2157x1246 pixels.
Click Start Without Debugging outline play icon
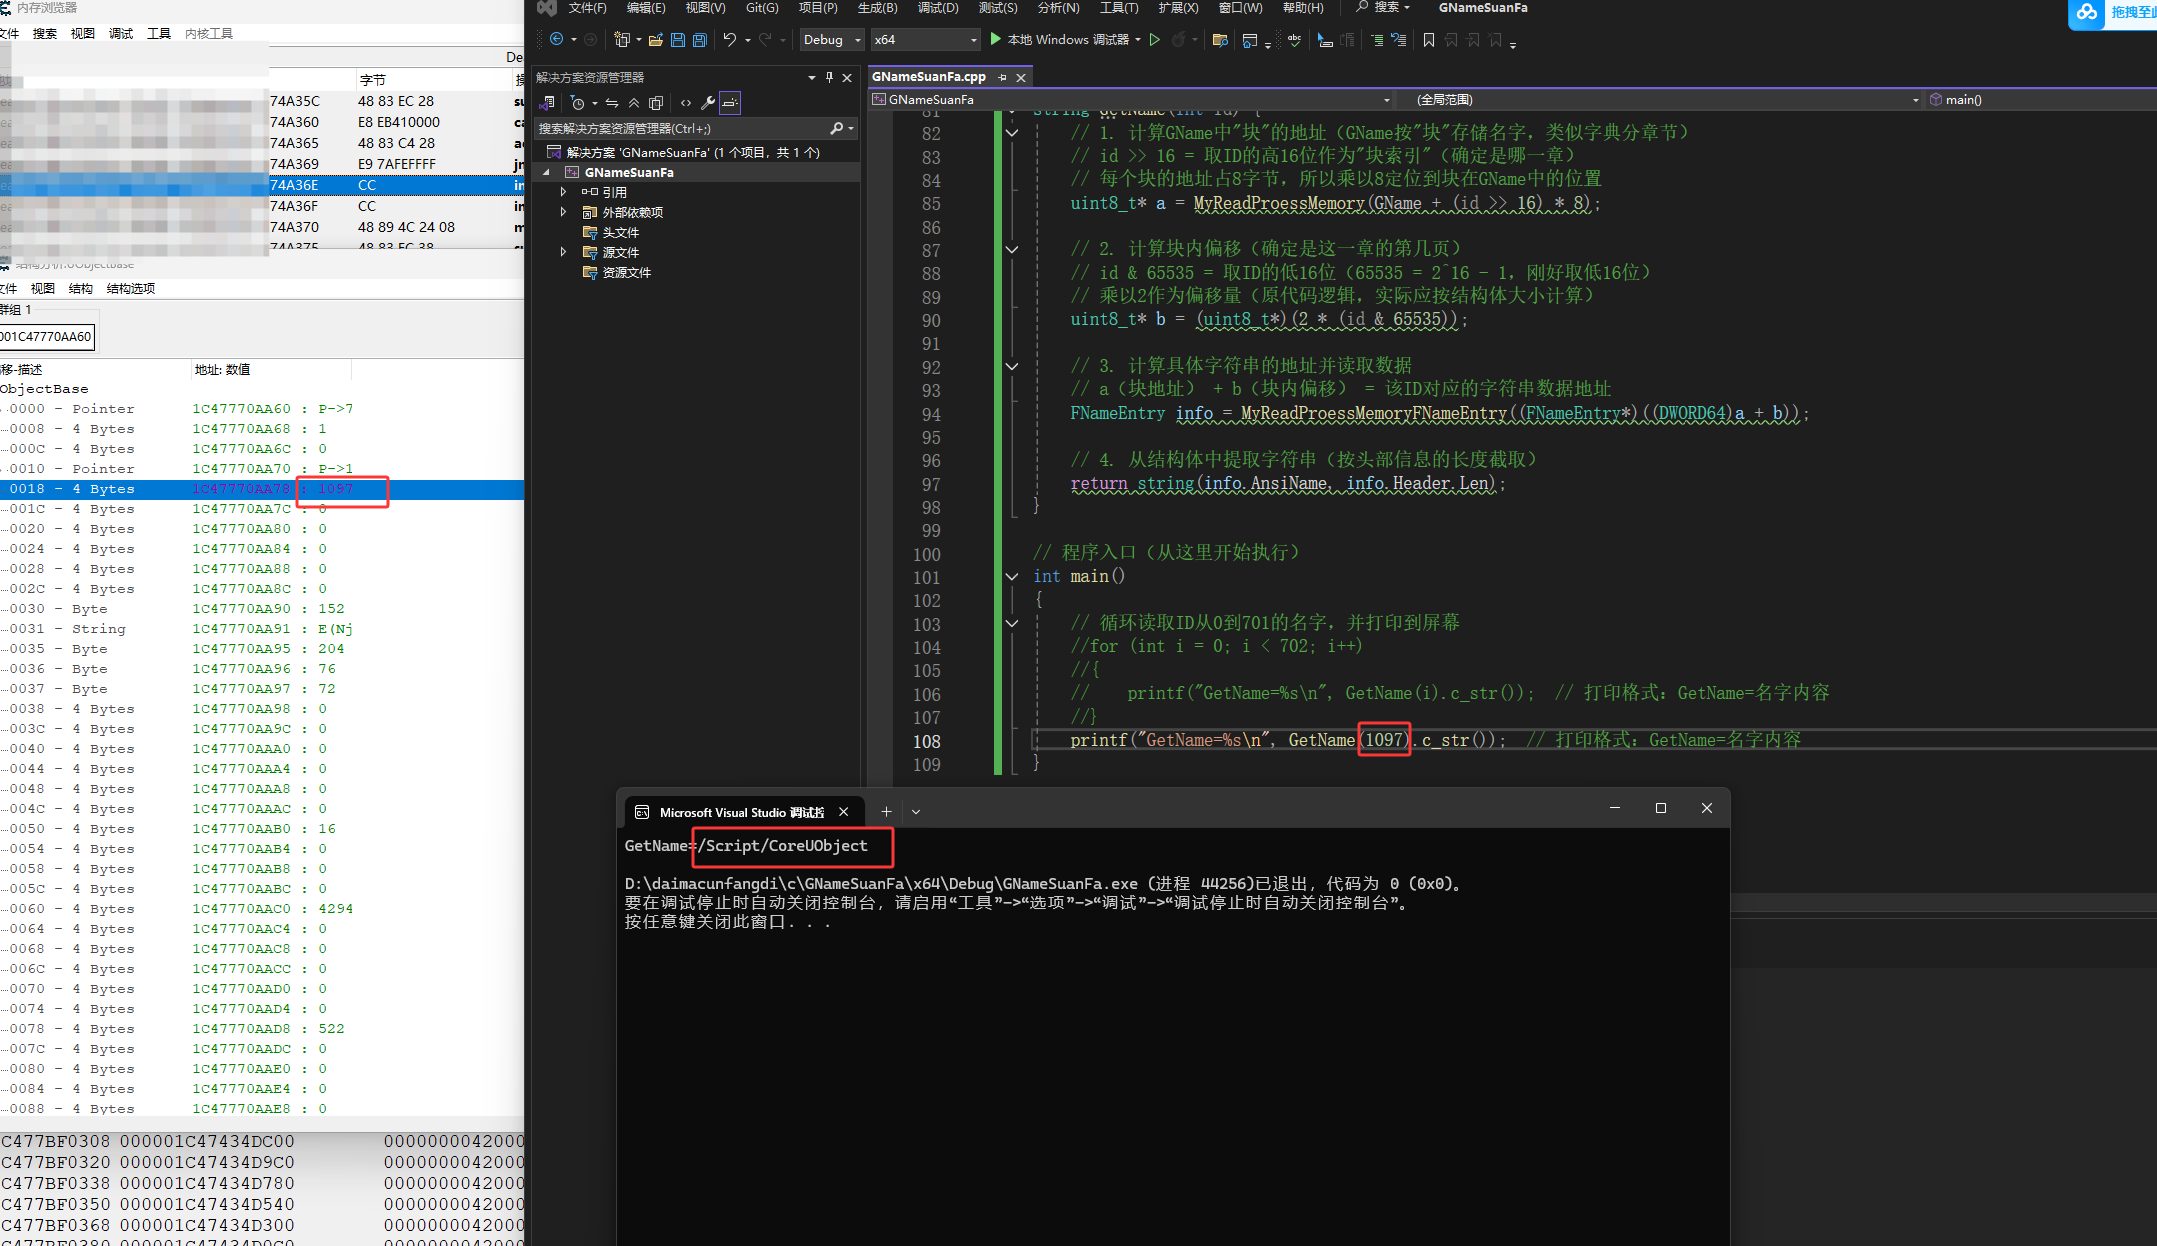coord(1155,40)
